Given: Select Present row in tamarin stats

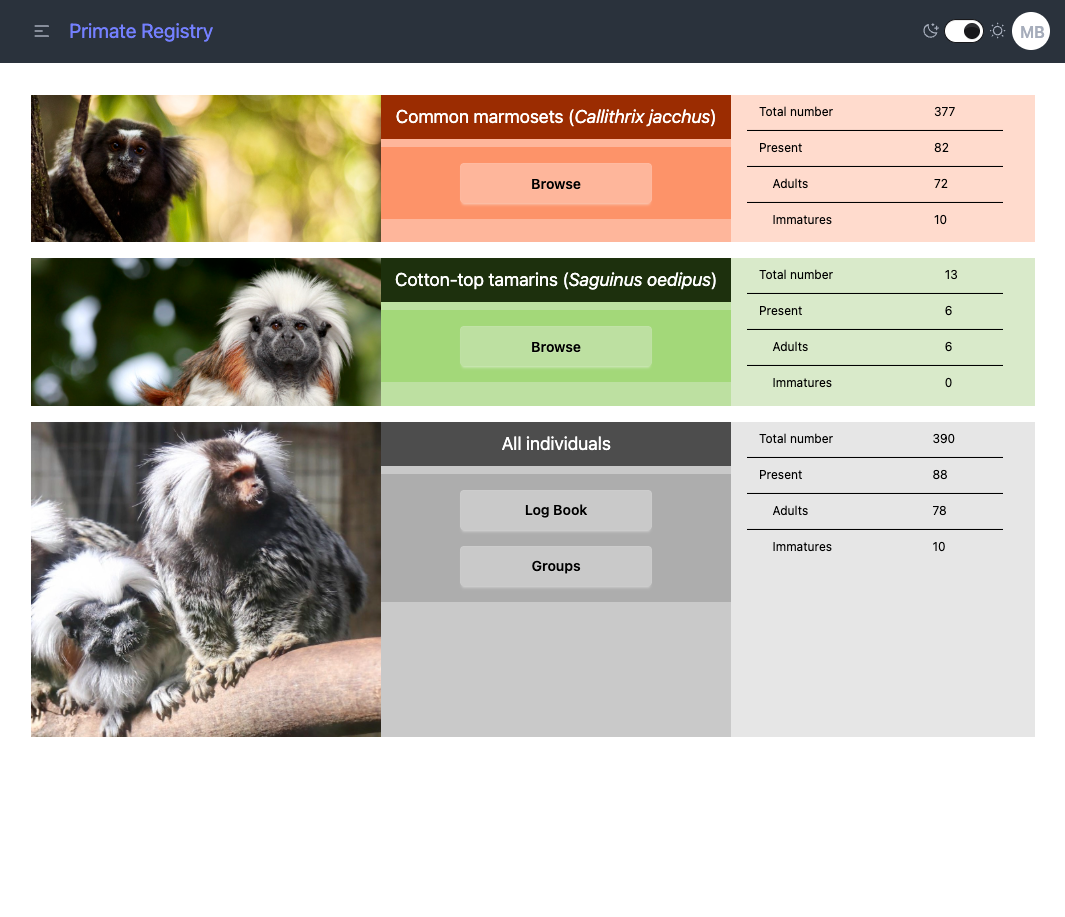Looking at the screenshot, I should 874,311.
